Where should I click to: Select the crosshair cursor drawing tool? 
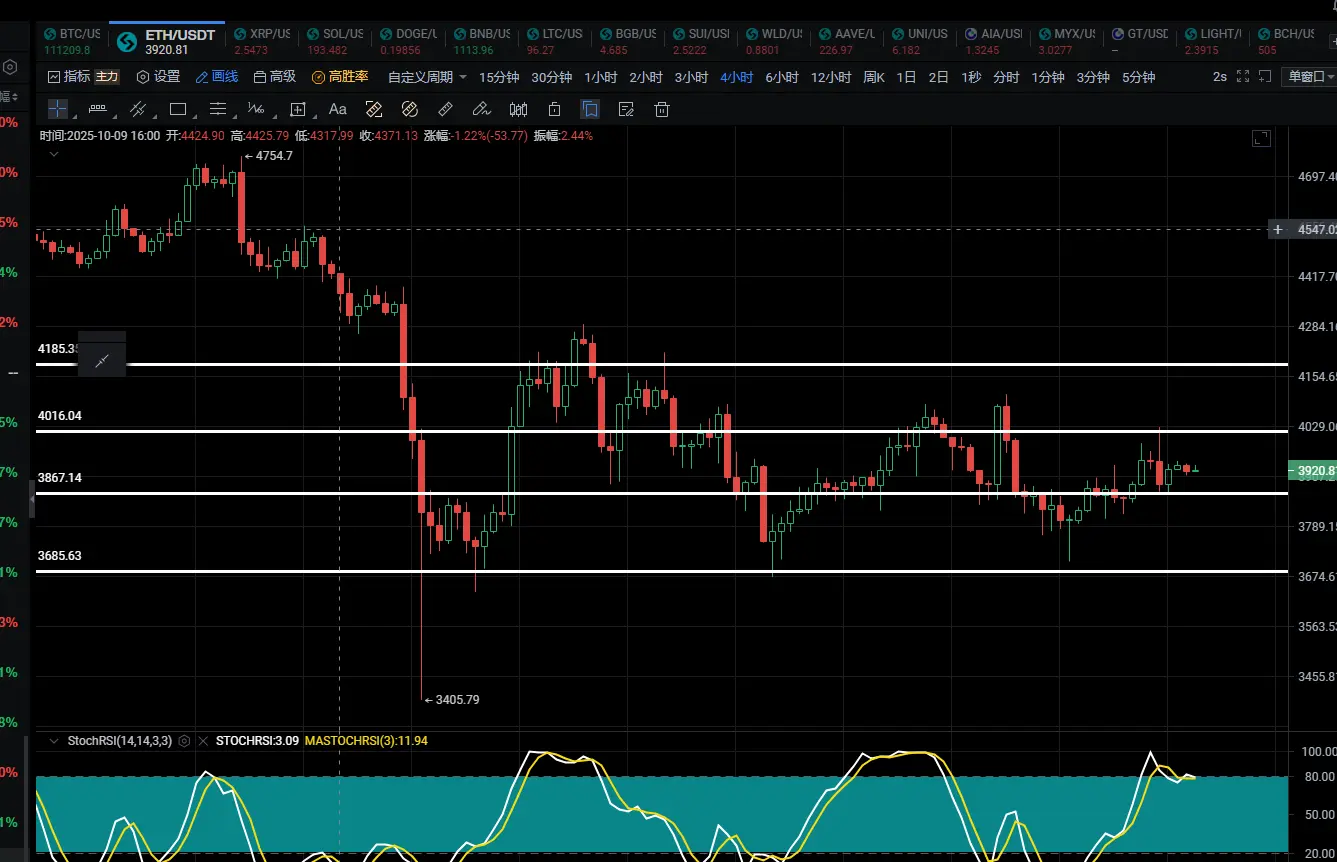click(58, 109)
